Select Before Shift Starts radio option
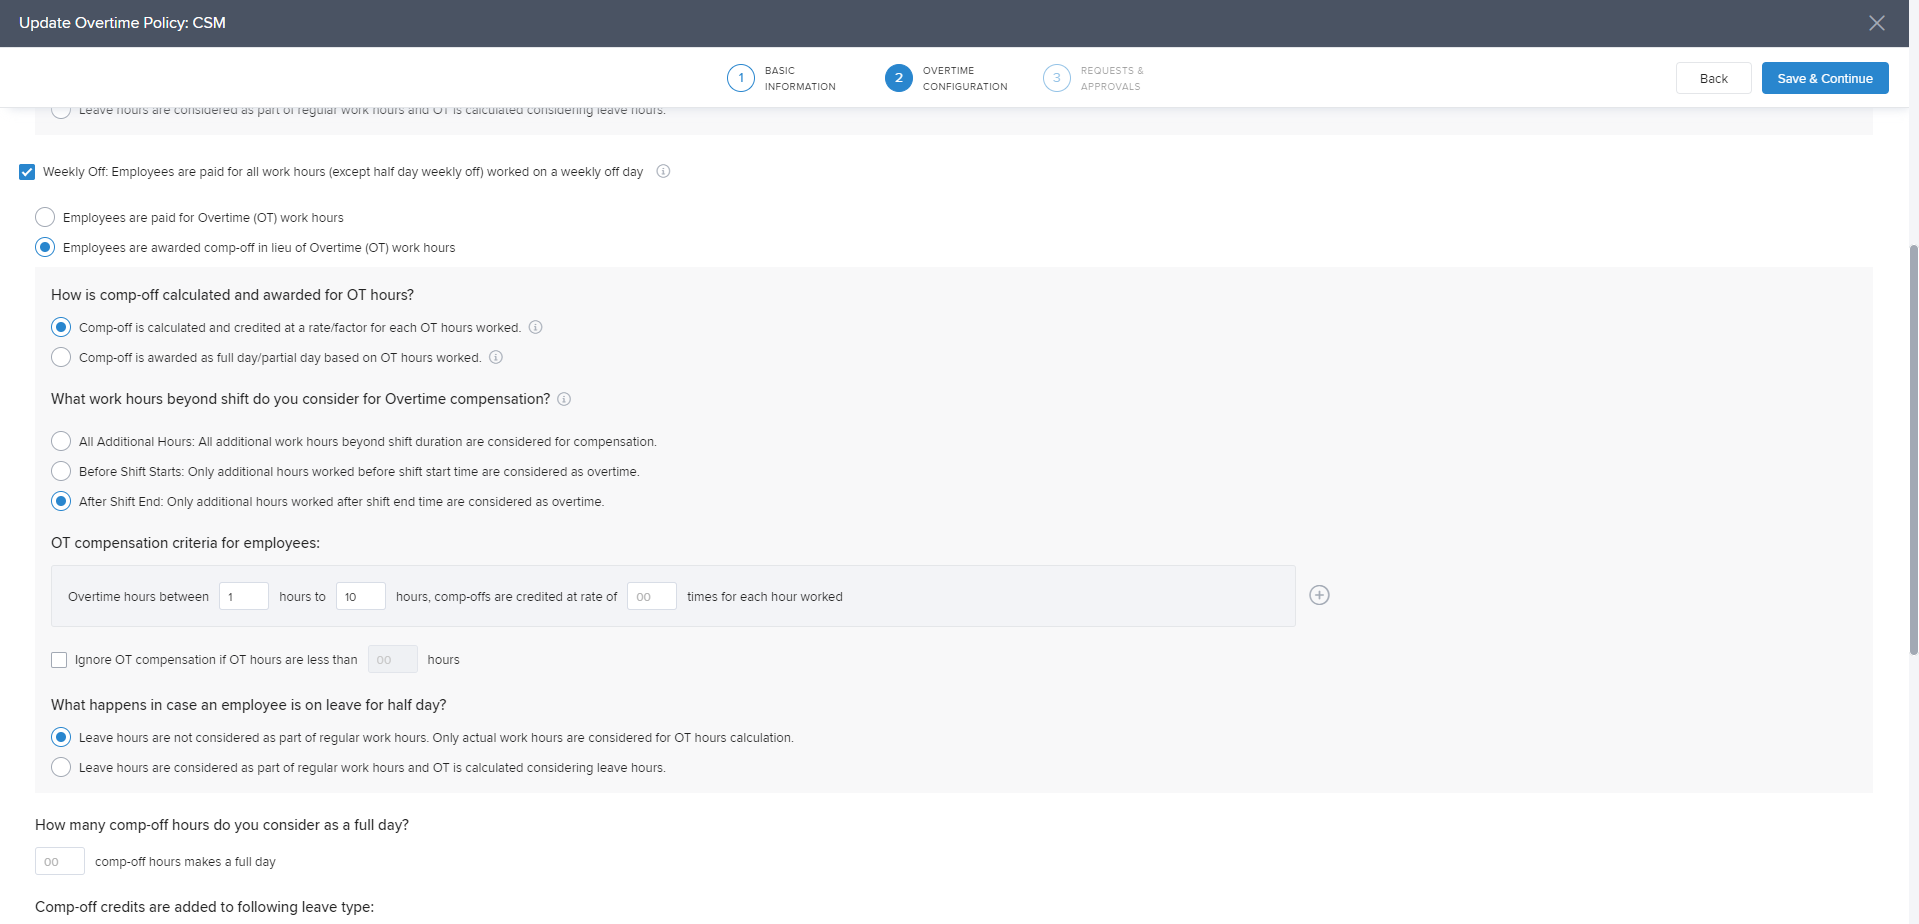 (x=61, y=471)
